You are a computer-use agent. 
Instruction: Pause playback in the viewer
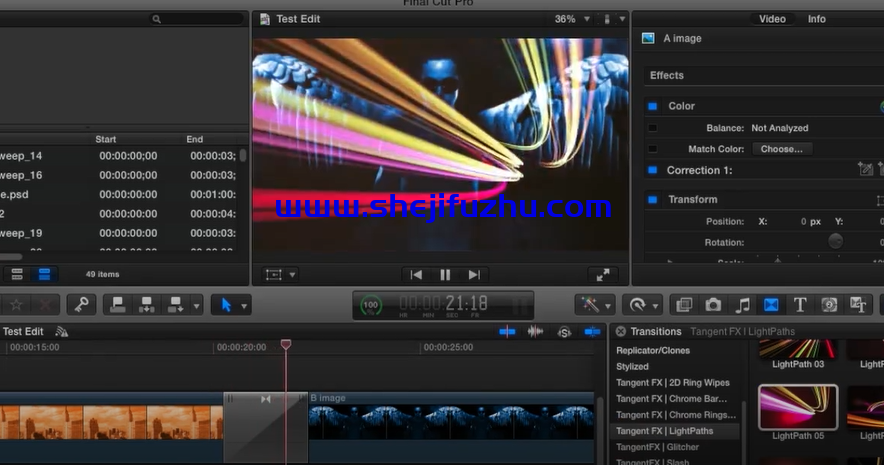pos(445,274)
